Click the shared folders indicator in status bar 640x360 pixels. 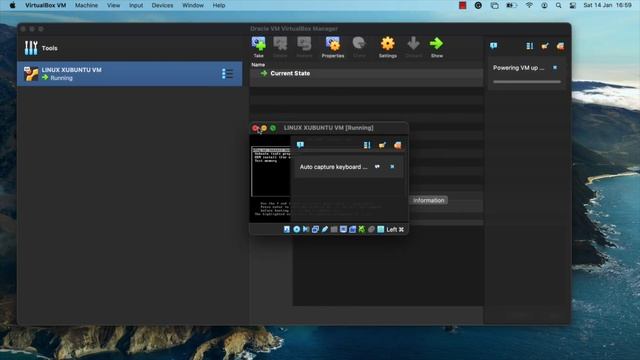coord(334,229)
